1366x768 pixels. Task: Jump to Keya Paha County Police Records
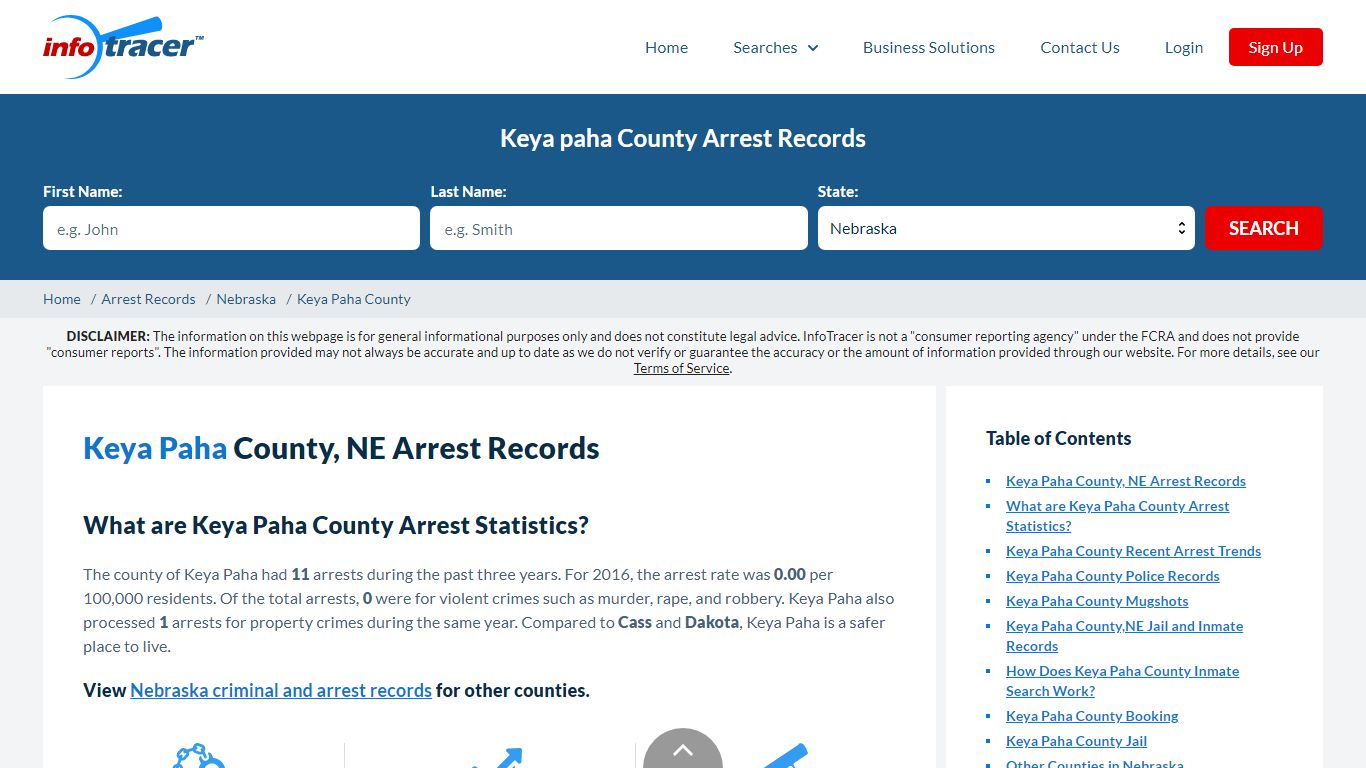(1113, 576)
